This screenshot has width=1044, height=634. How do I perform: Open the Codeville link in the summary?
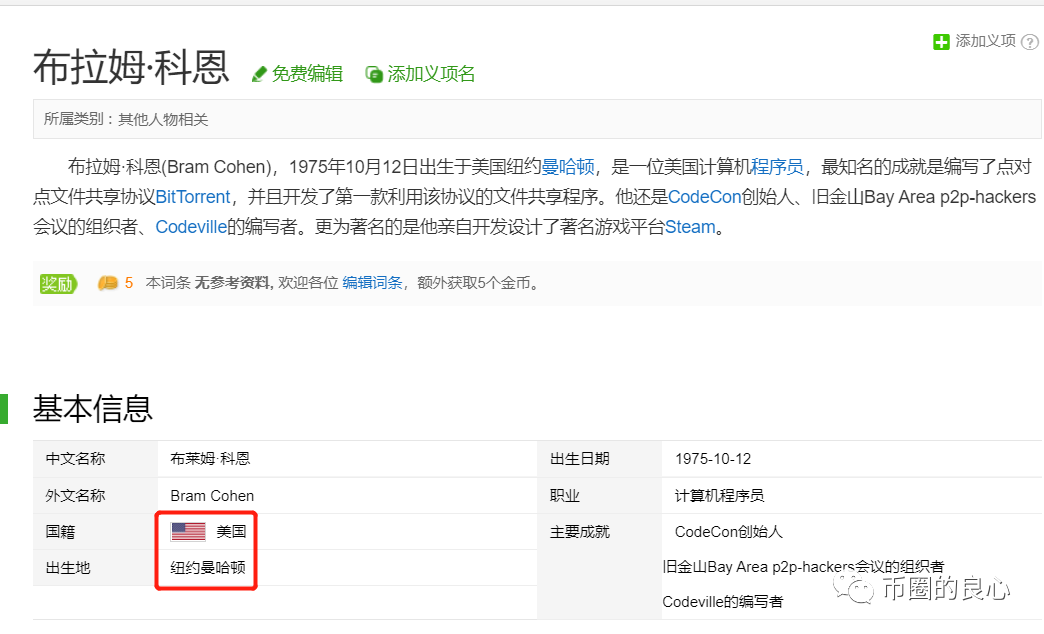tap(191, 227)
